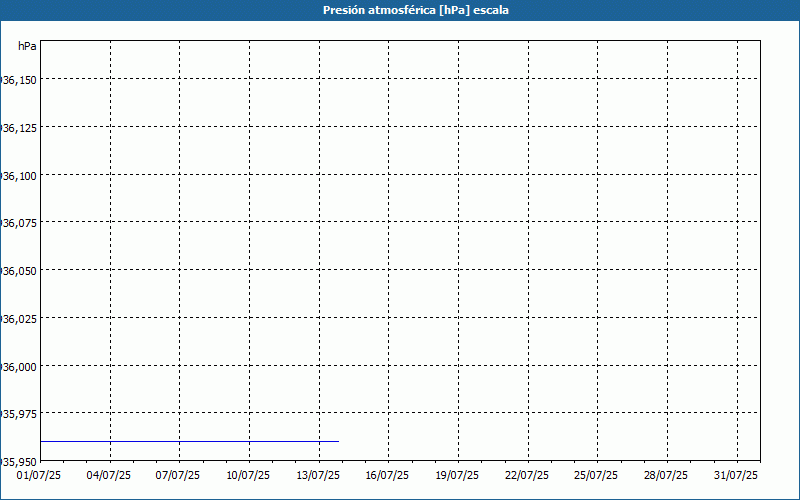Click the 01/07/25 date label
This screenshot has width=800, height=500.
39,476
